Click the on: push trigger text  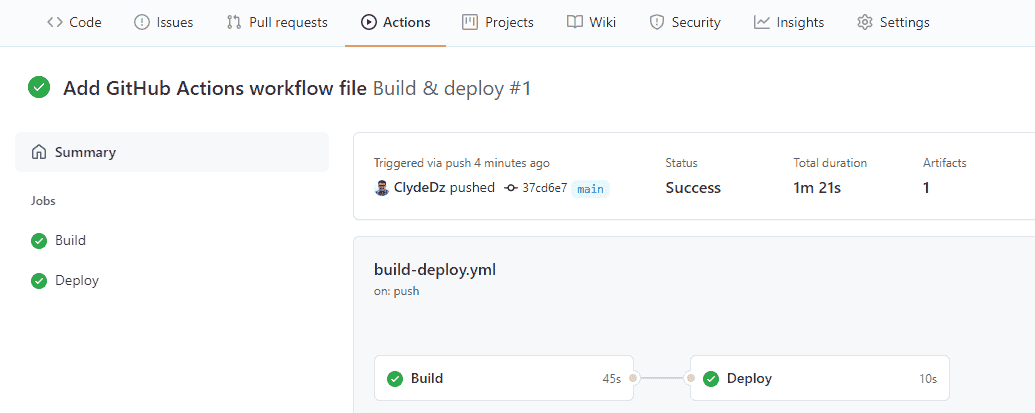pyautogui.click(x=397, y=291)
